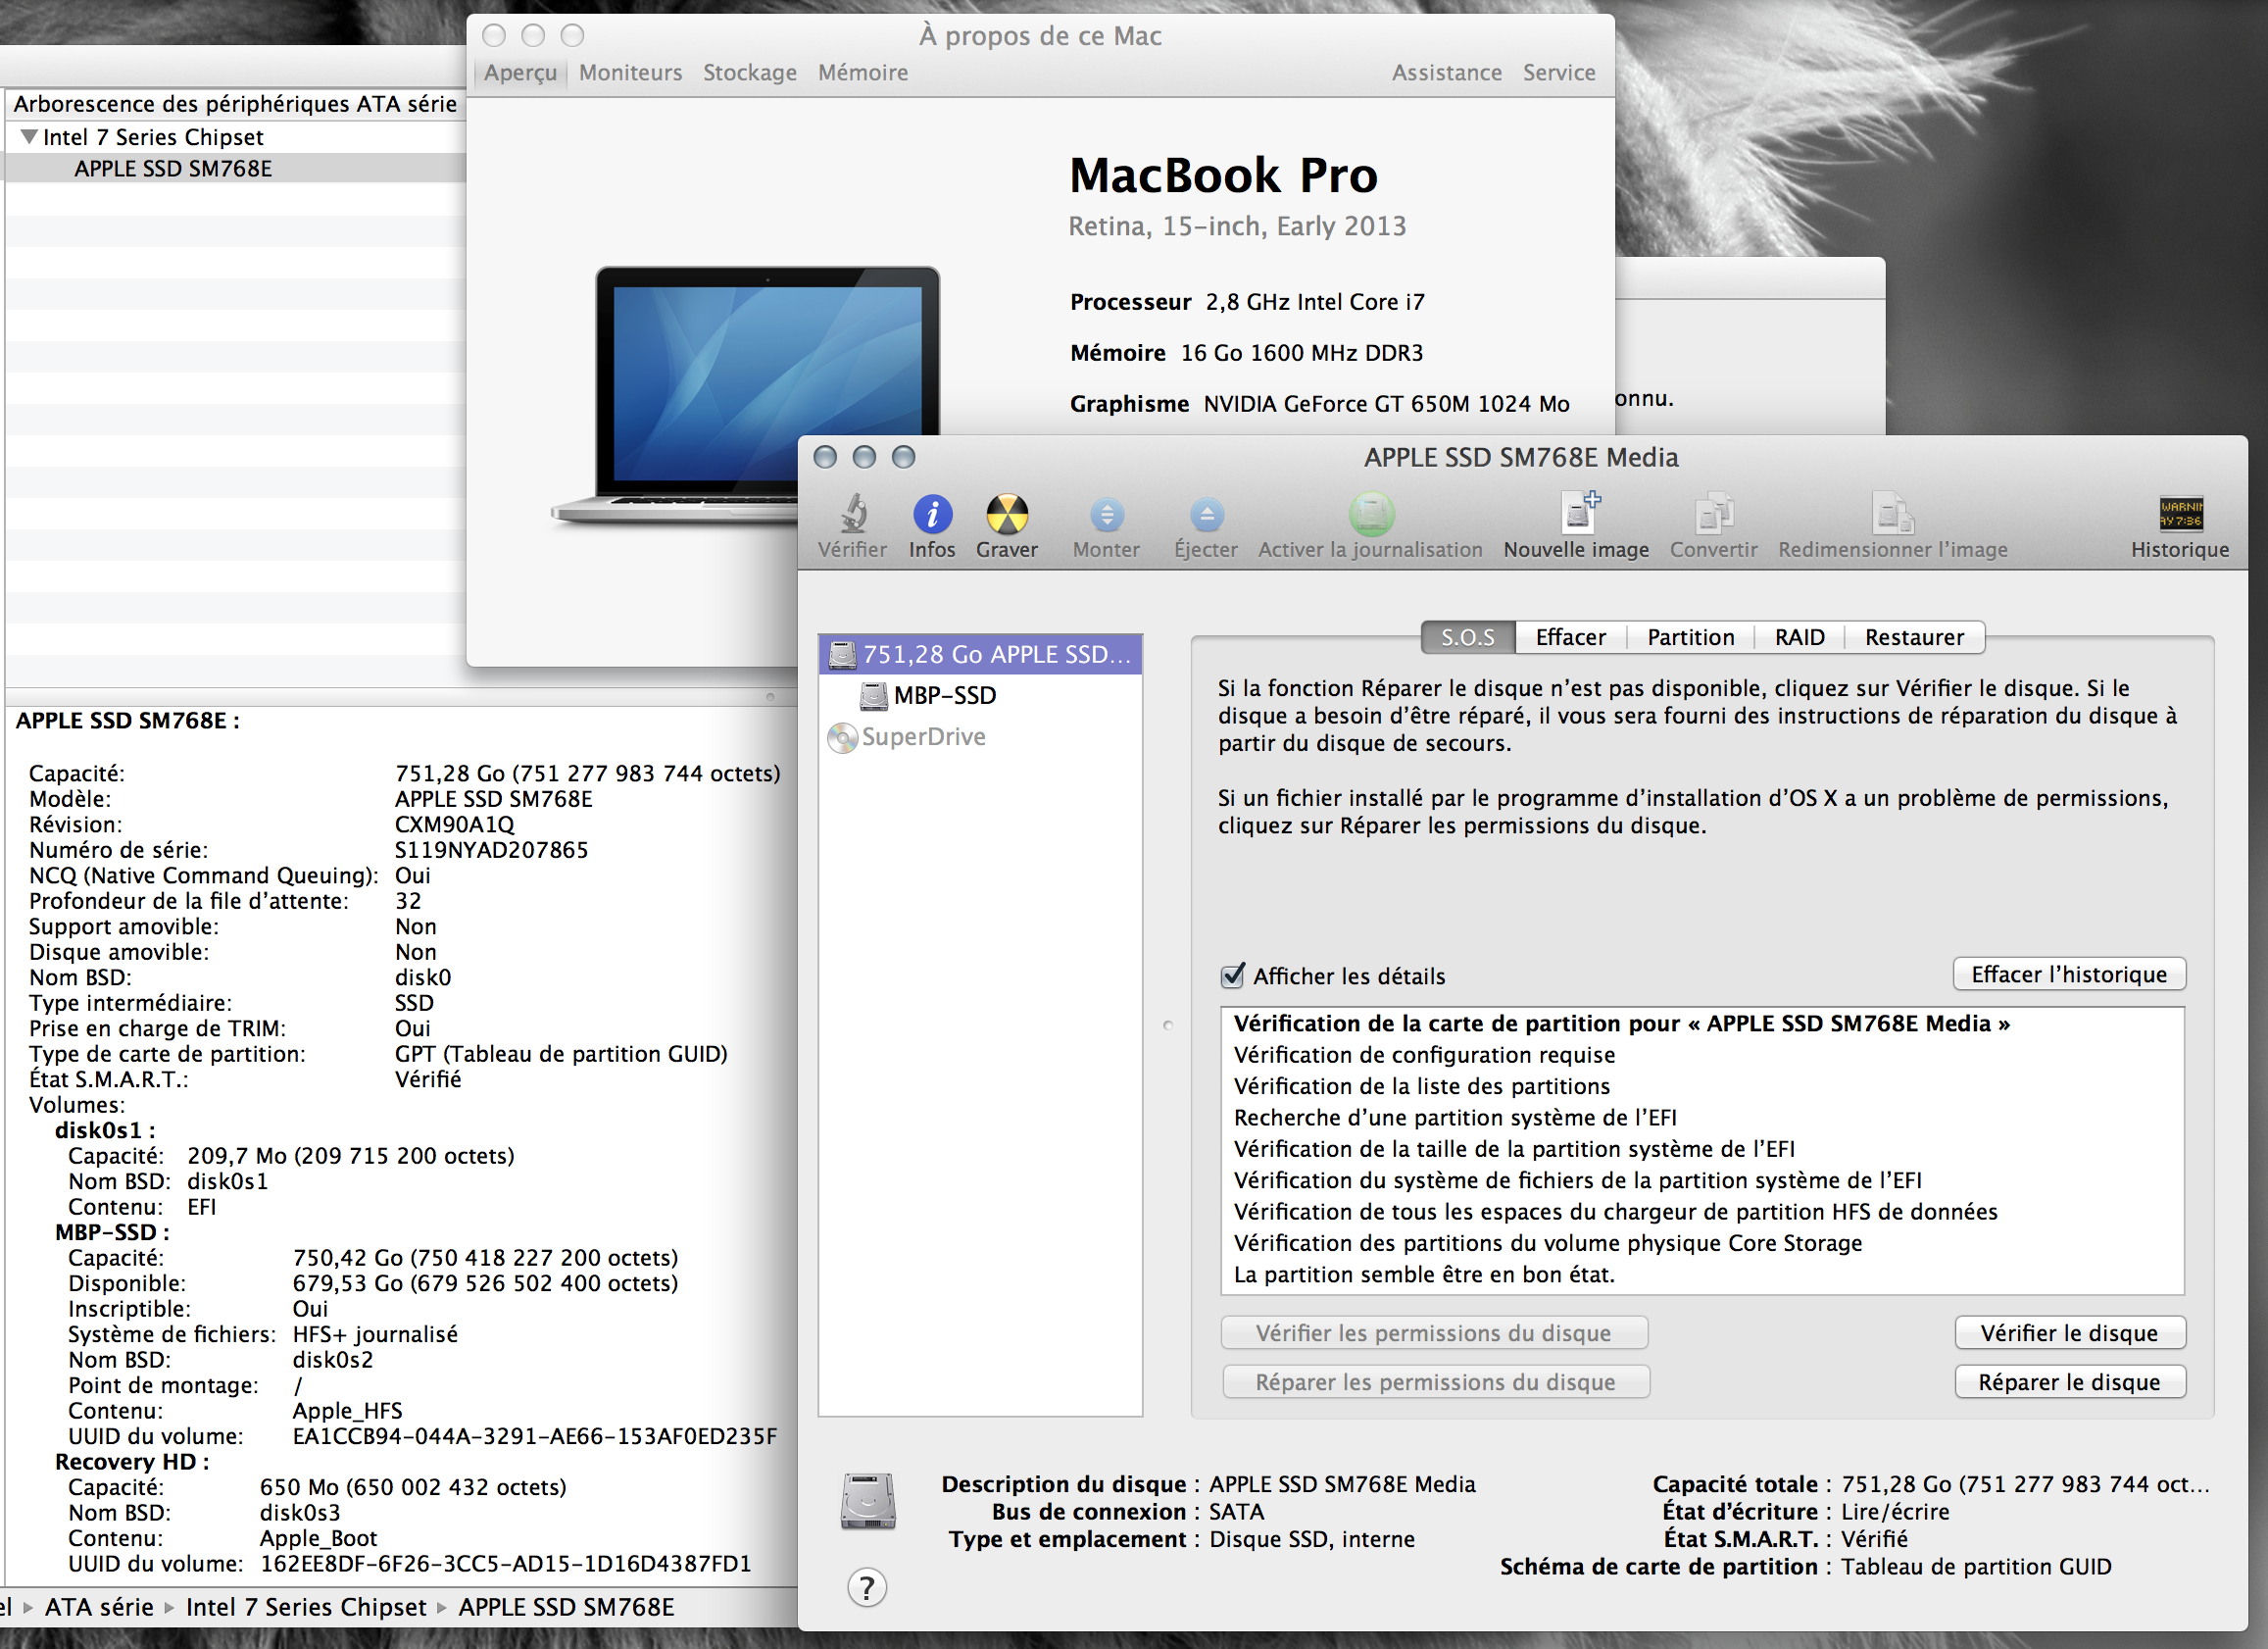The image size is (2268, 1649).
Task: Click Effacer l'historique button
Action: (x=2069, y=974)
